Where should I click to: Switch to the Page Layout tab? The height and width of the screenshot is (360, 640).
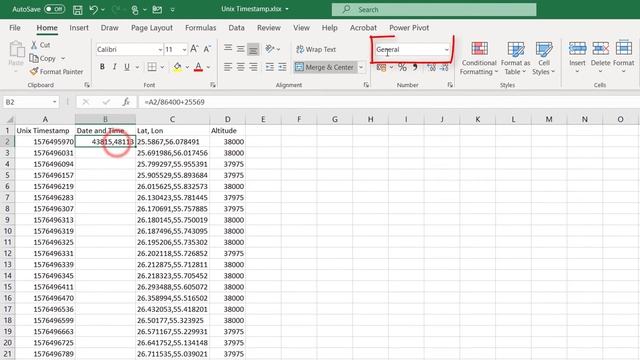click(152, 28)
